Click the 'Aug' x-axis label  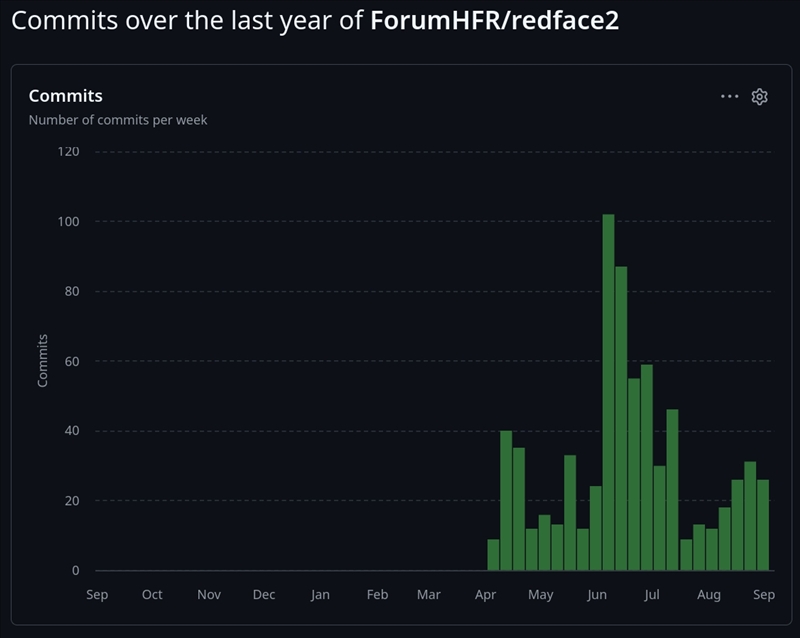click(709, 595)
